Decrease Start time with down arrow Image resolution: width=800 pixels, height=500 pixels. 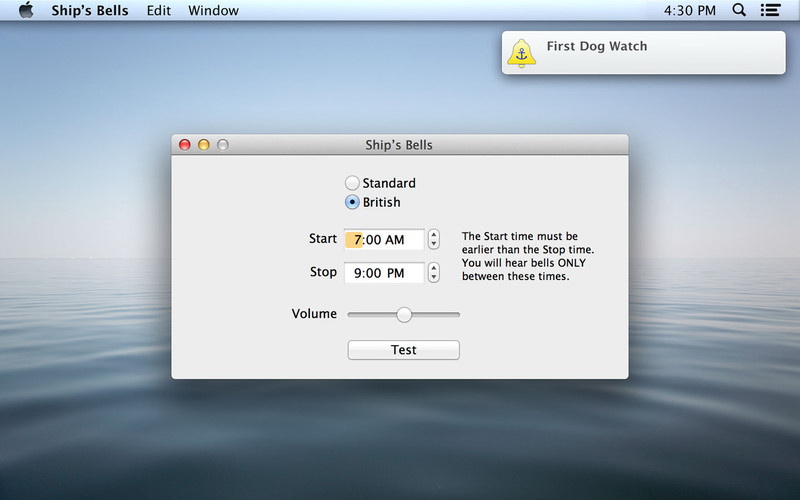[434, 244]
